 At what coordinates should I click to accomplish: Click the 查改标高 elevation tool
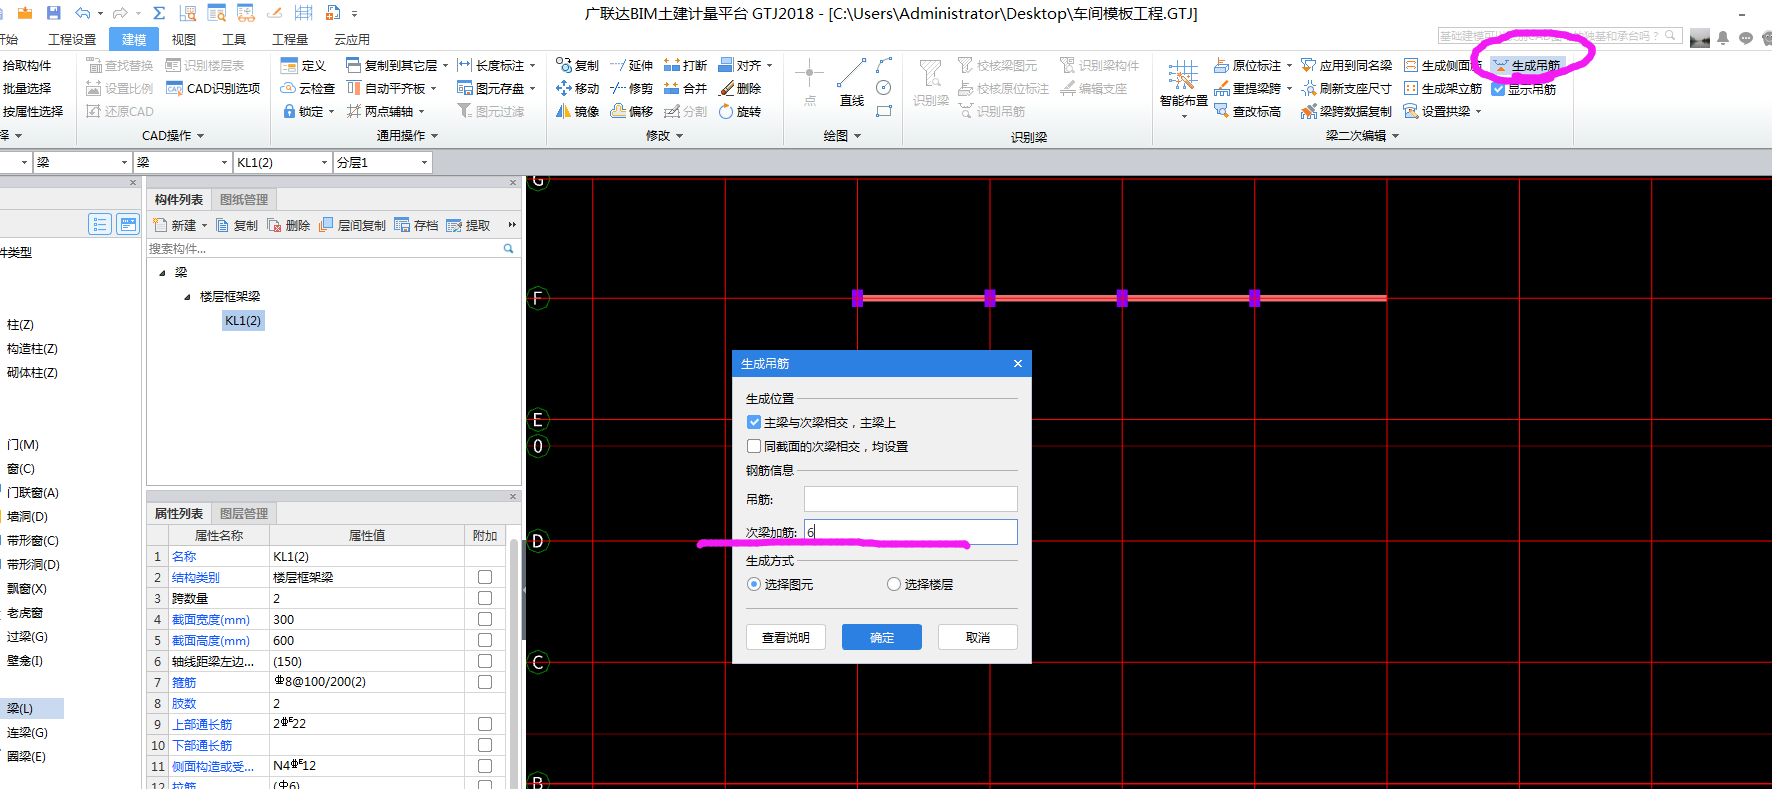tap(1247, 111)
